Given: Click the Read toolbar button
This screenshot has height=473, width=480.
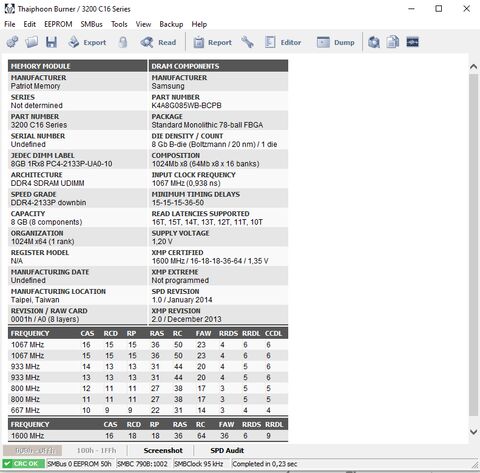Looking at the screenshot, I should coord(158,42).
